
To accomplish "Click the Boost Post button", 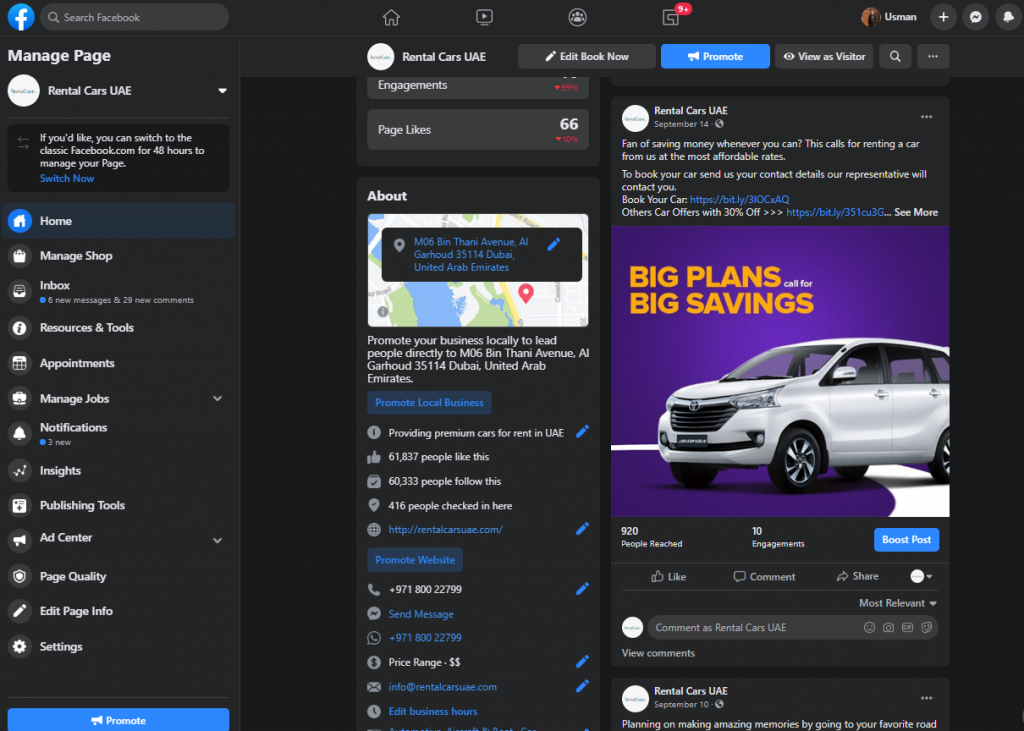I will pos(906,540).
